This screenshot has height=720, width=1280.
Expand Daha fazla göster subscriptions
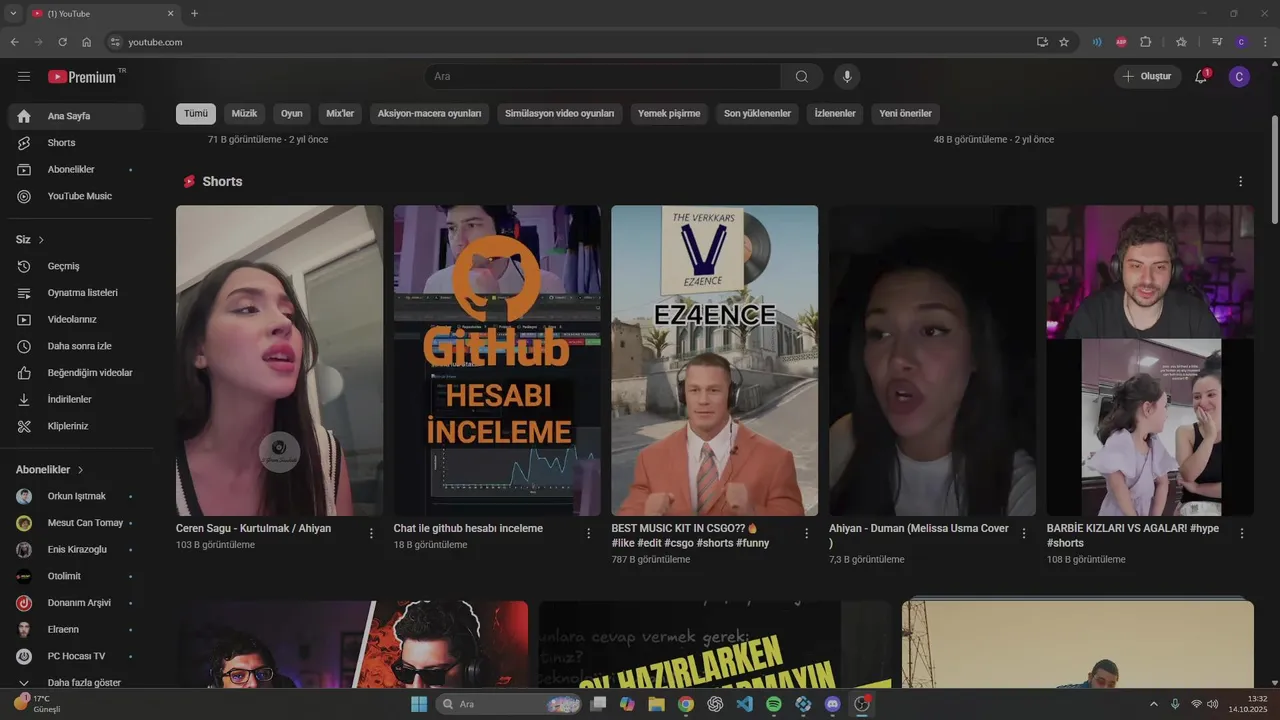[x=77, y=683]
